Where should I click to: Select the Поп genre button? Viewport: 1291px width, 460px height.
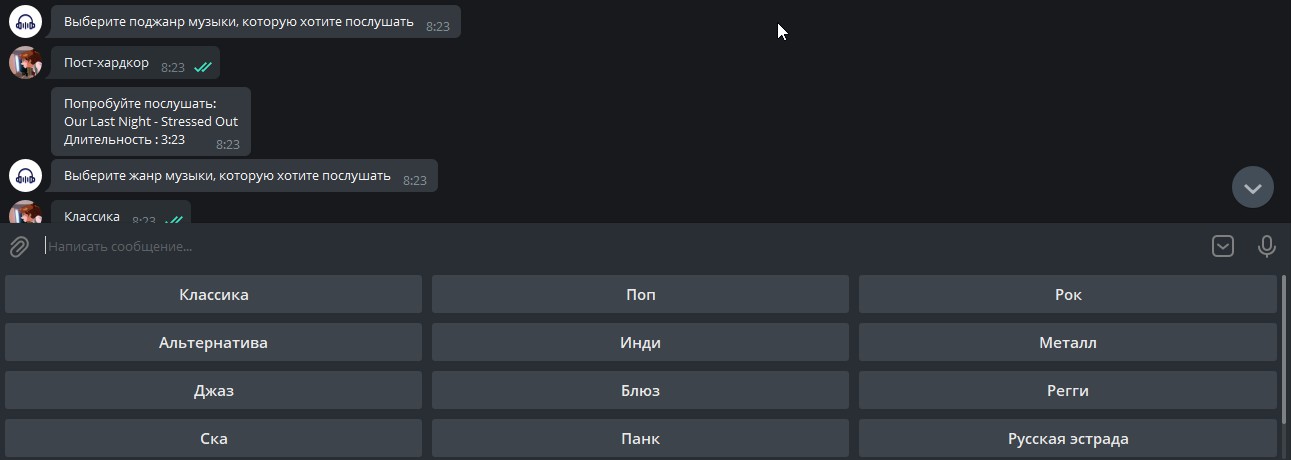pos(640,295)
